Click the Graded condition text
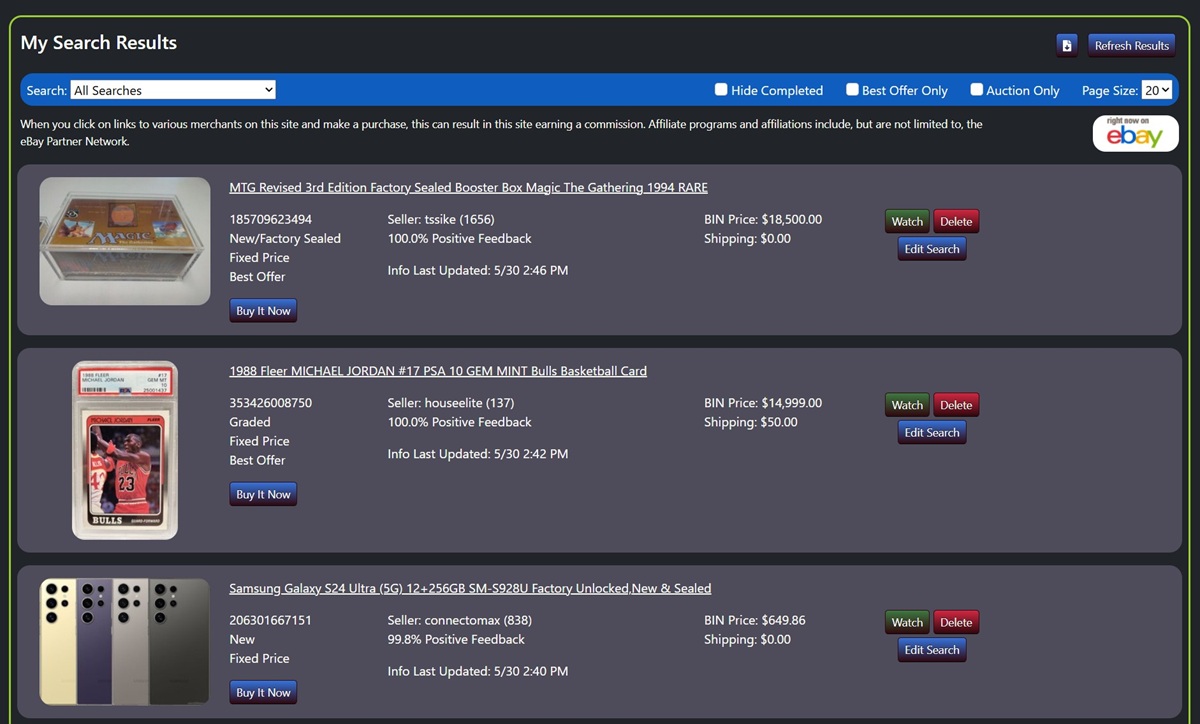Screen dimensions: 1200x724 tap(250, 422)
